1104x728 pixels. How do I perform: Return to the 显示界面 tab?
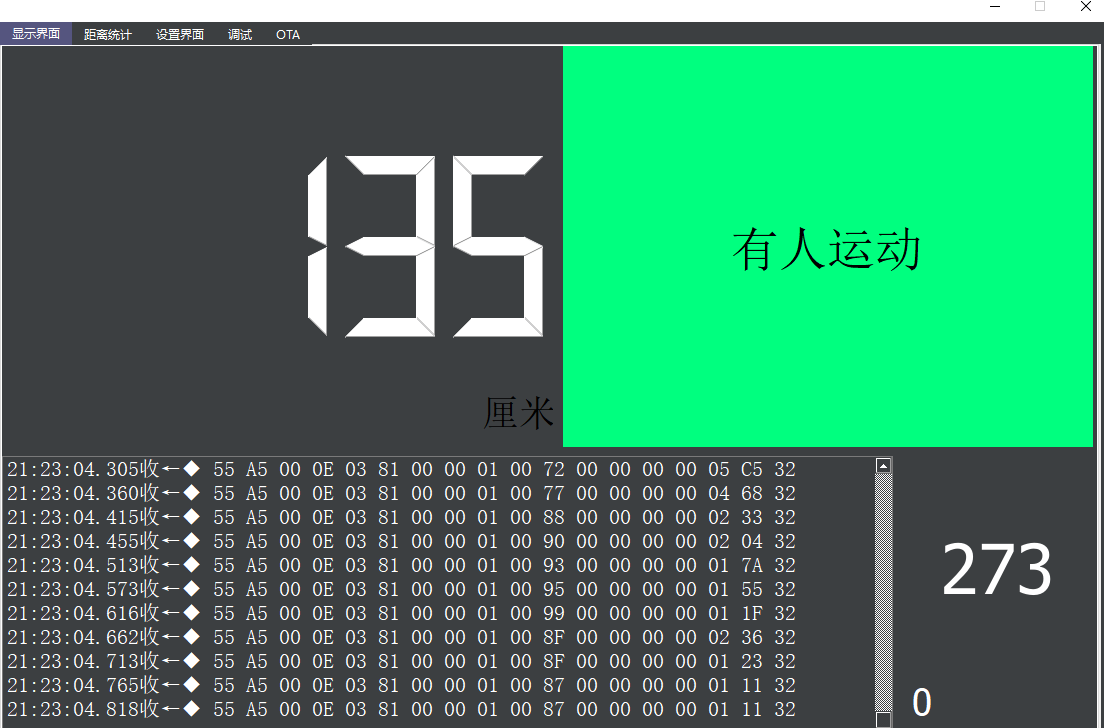point(36,34)
